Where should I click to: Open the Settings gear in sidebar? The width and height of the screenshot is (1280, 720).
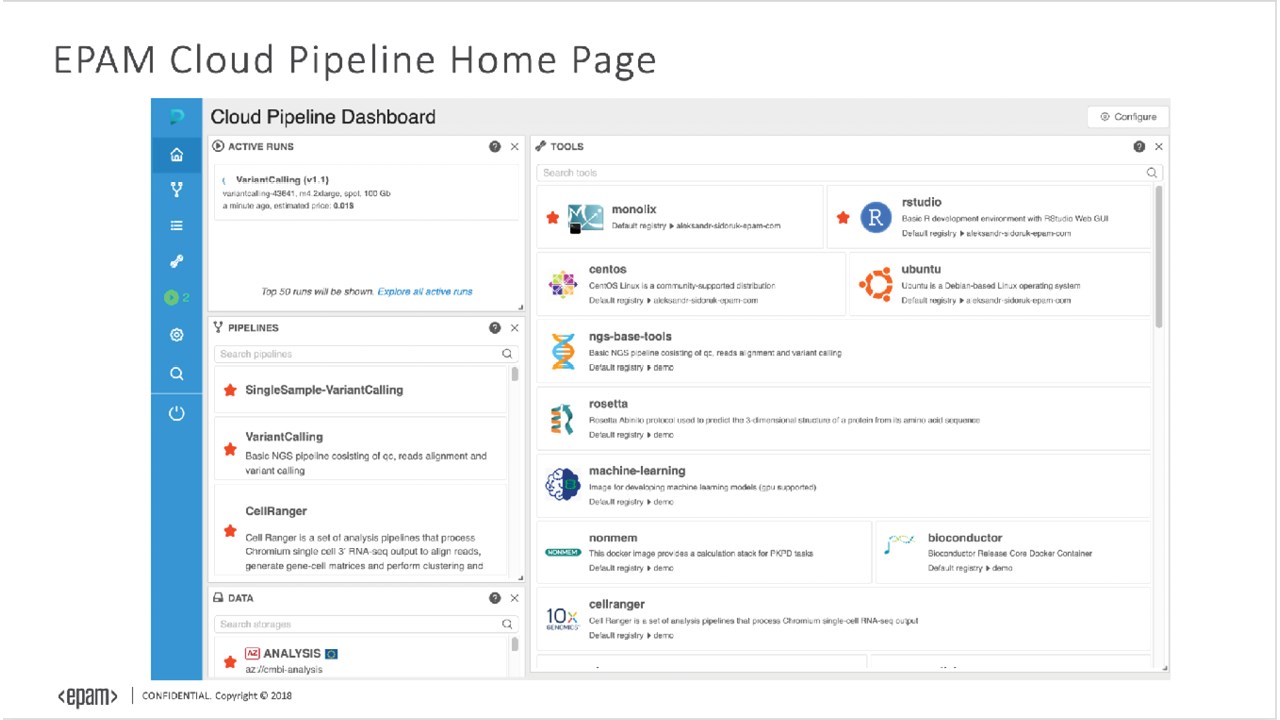pyautogui.click(x=177, y=335)
